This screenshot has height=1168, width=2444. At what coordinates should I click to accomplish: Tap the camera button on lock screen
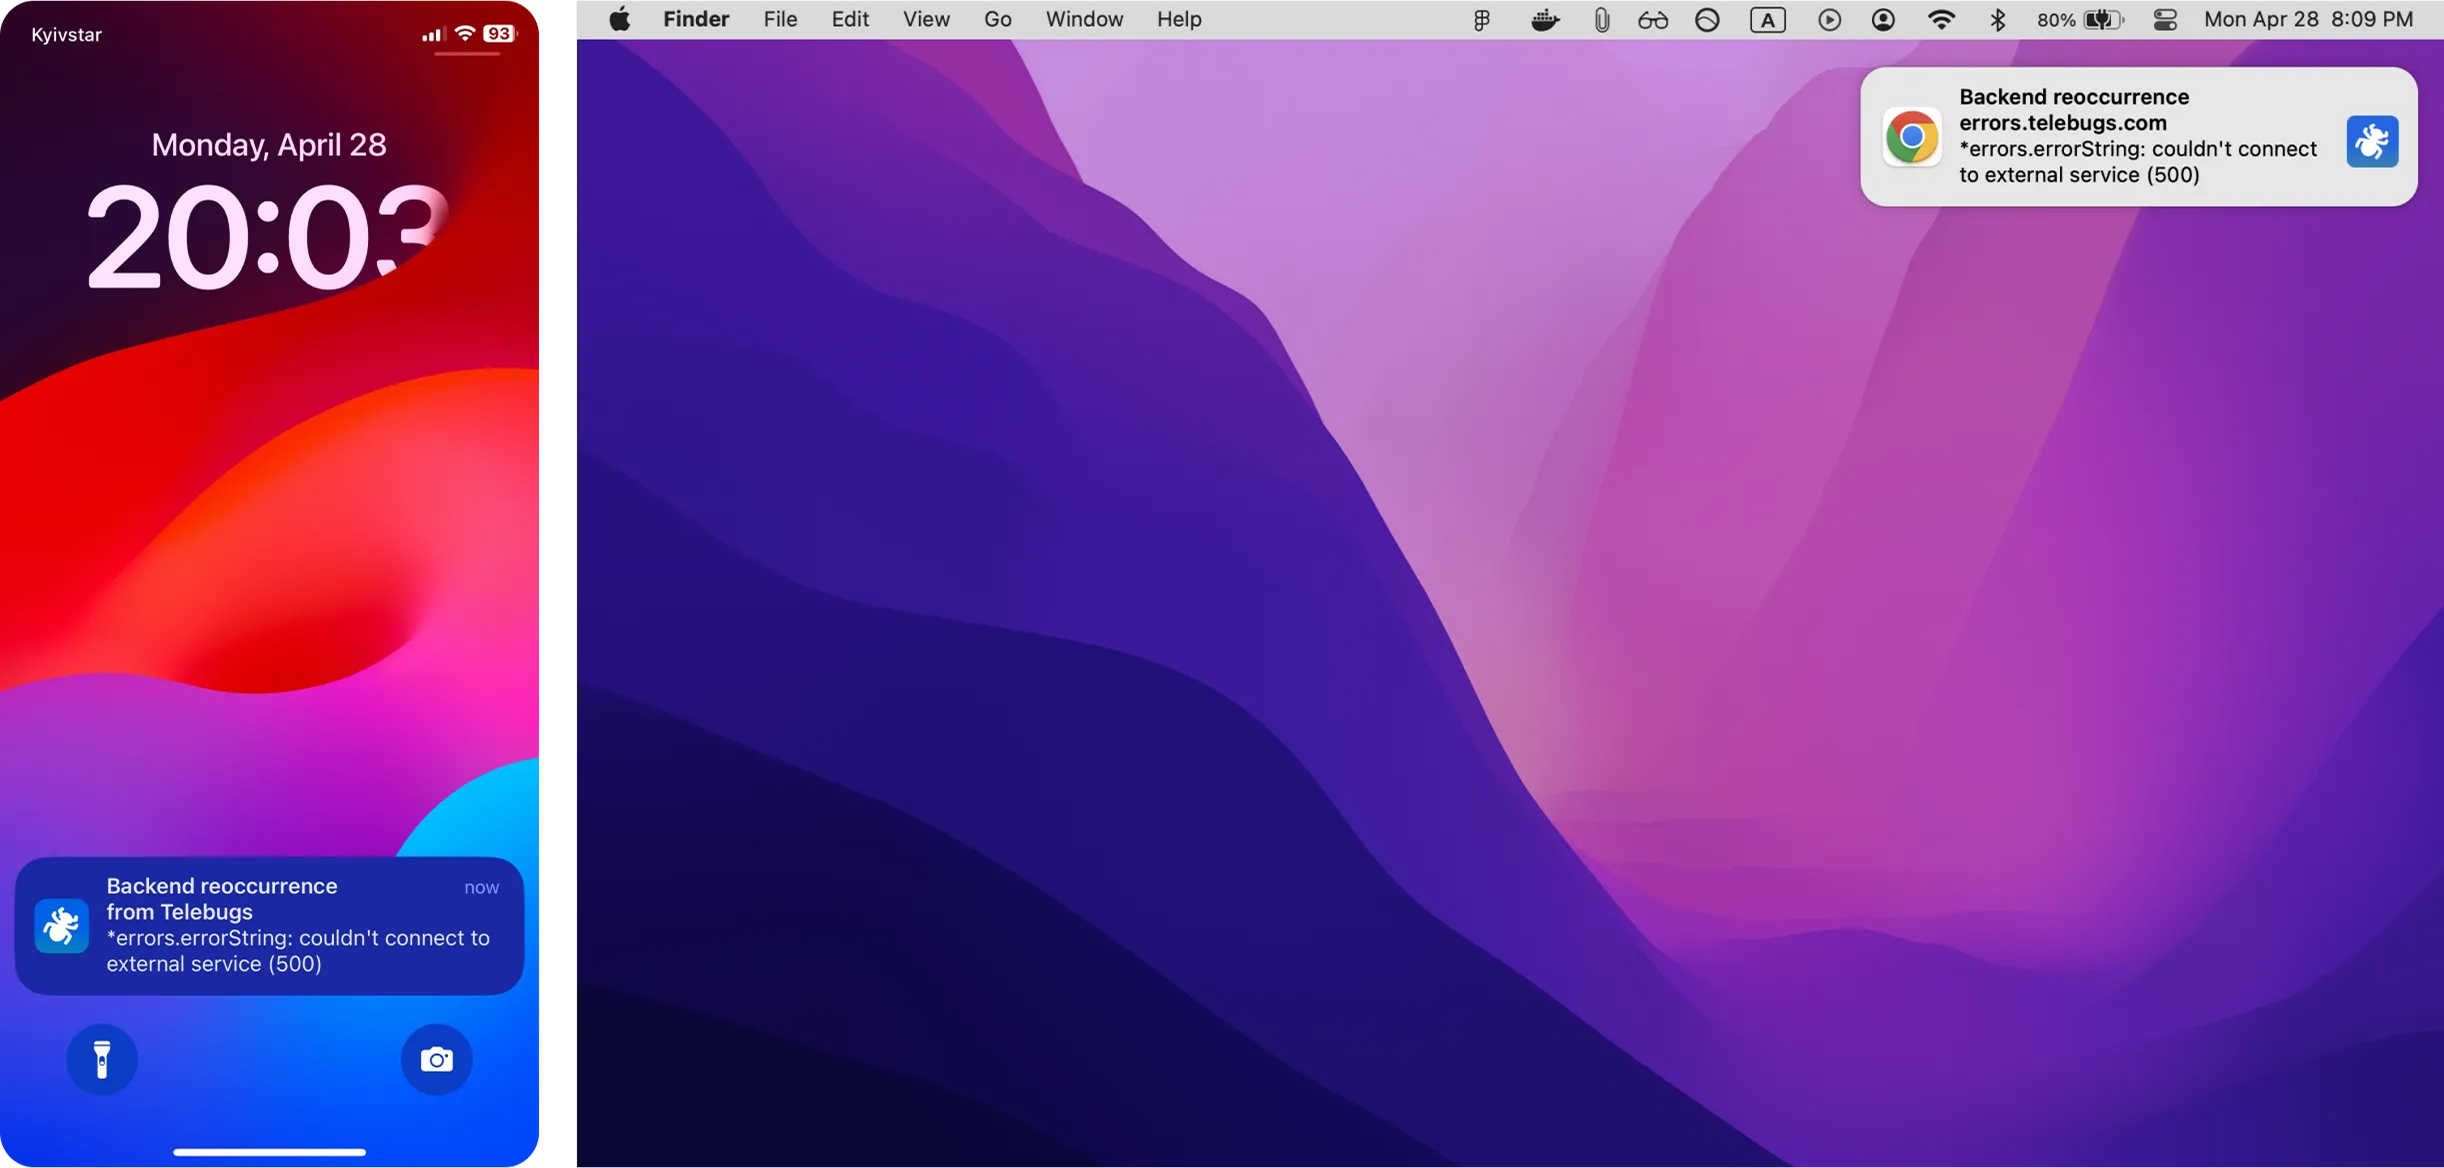tap(436, 1059)
